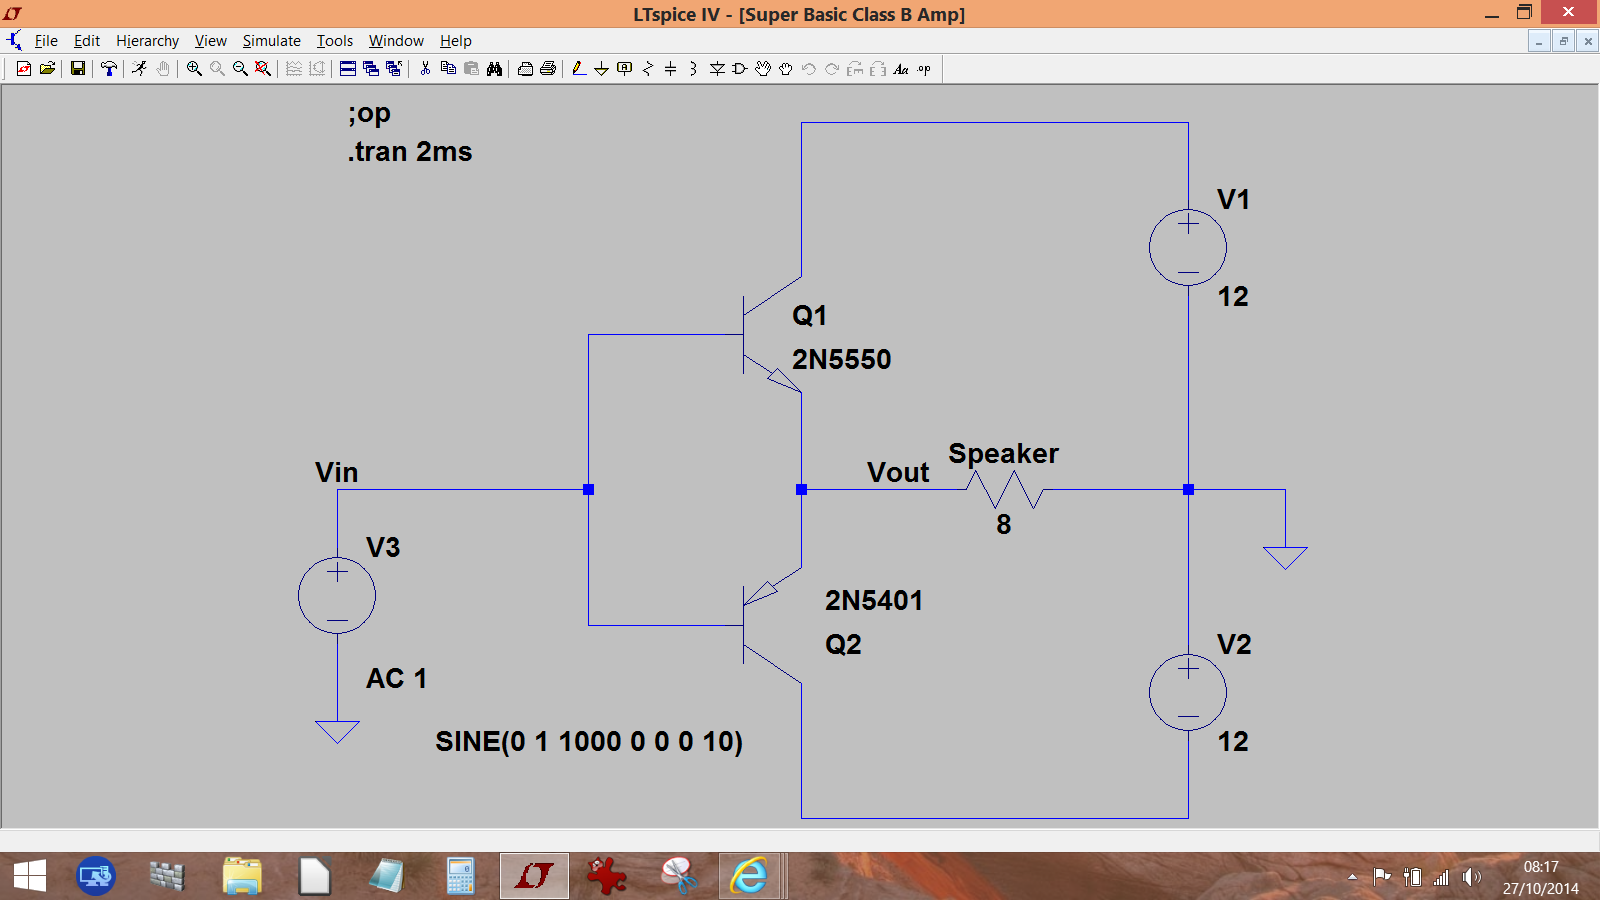This screenshot has height=900, width=1600.
Task: Print the schematic with the printer icon
Action: pyautogui.click(x=548, y=69)
